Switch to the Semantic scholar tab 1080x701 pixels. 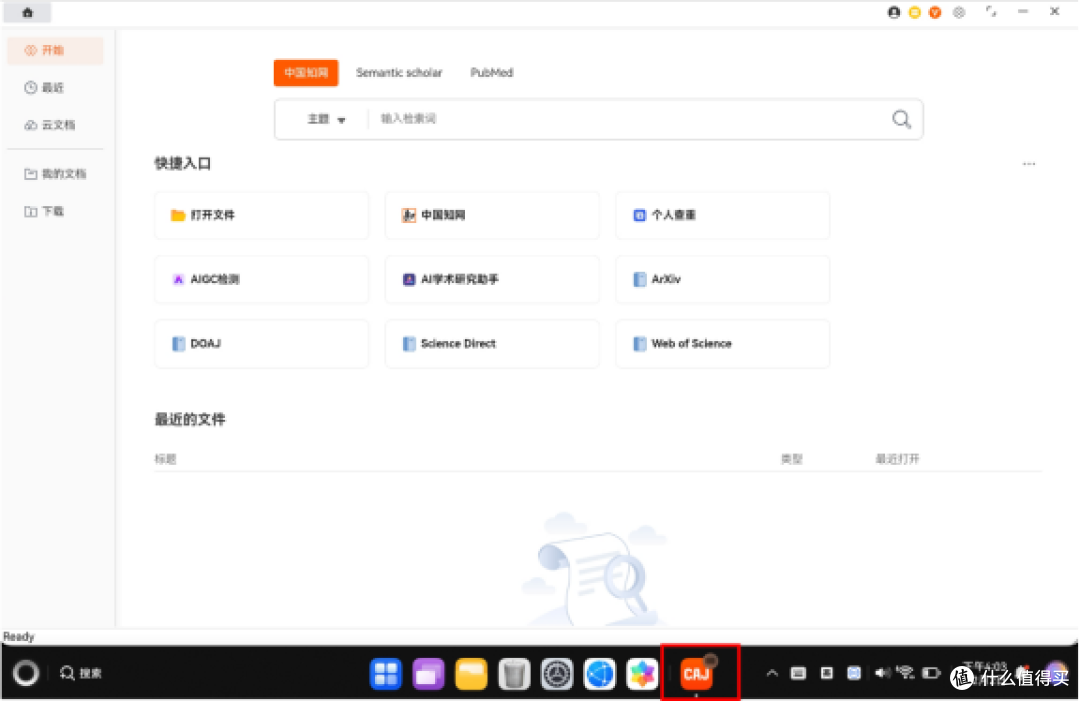pyautogui.click(x=399, y=72)
